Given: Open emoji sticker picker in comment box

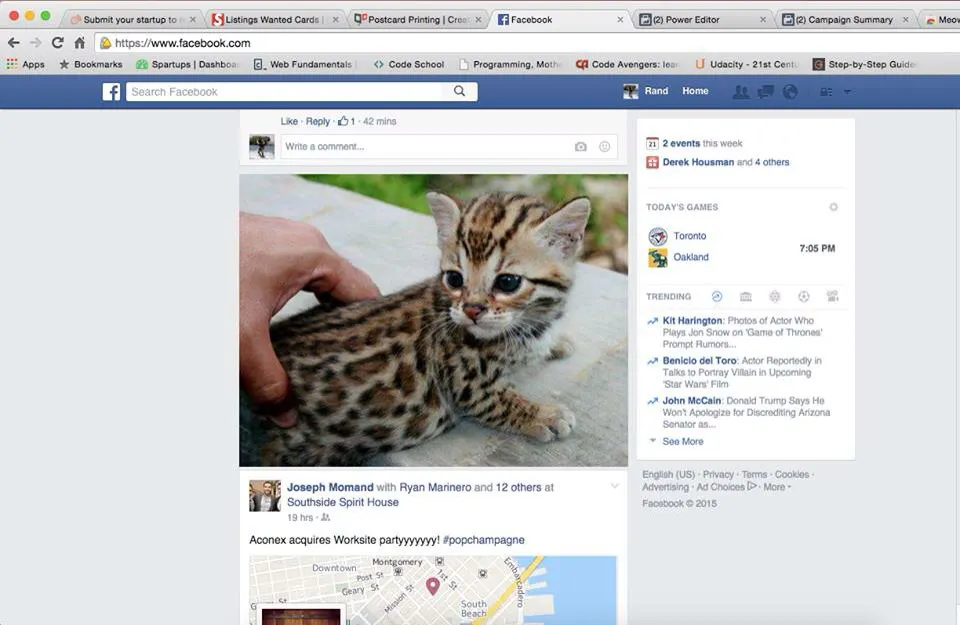Looking at the screenshot, I should coord(604,147).
